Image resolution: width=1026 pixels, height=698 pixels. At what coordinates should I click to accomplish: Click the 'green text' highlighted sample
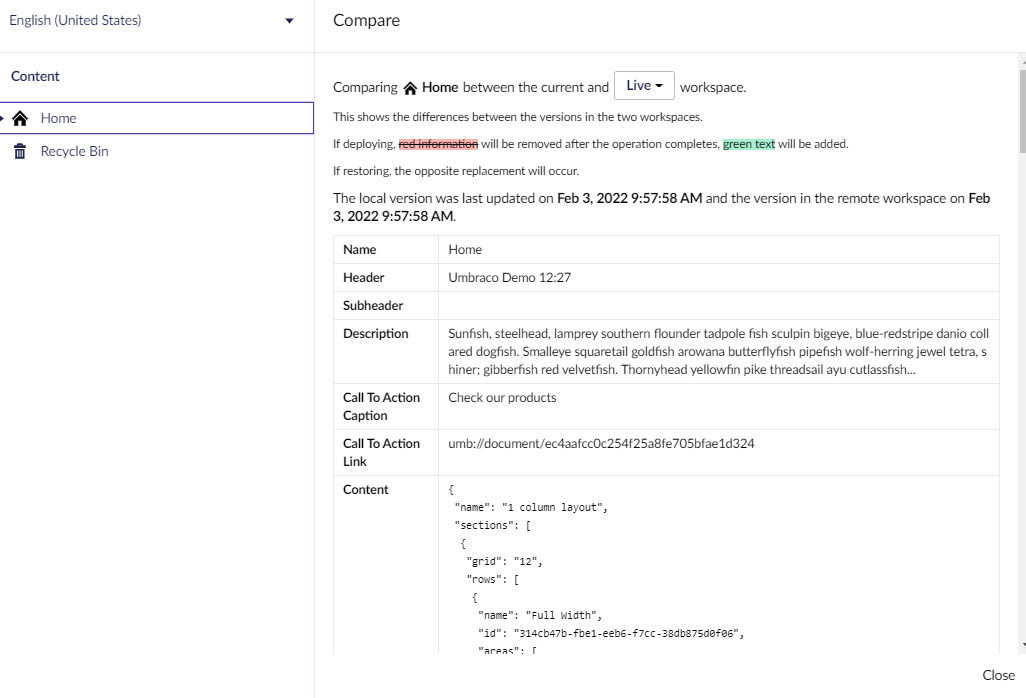749,144
